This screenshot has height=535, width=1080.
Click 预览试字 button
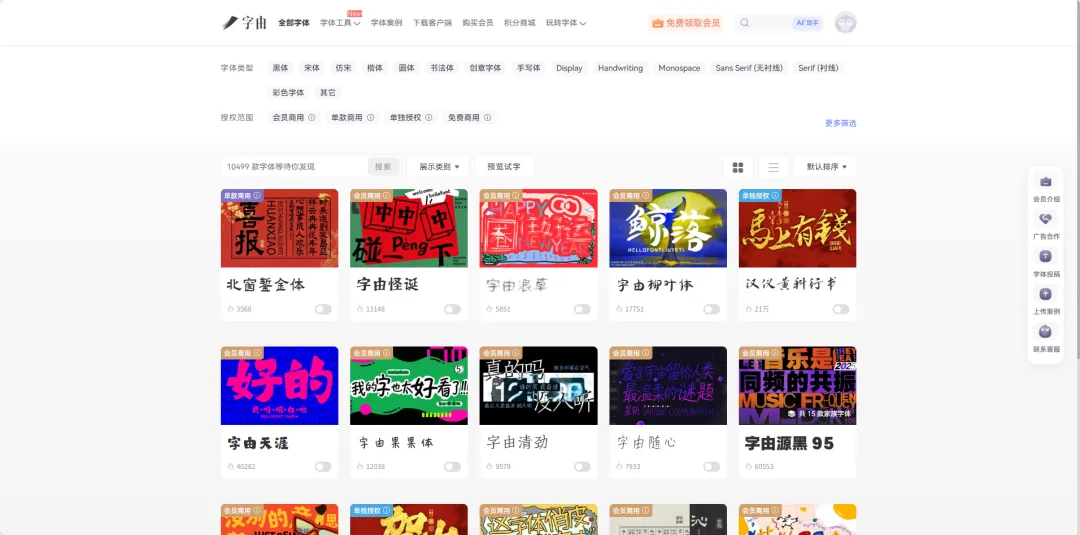(504, 167)
